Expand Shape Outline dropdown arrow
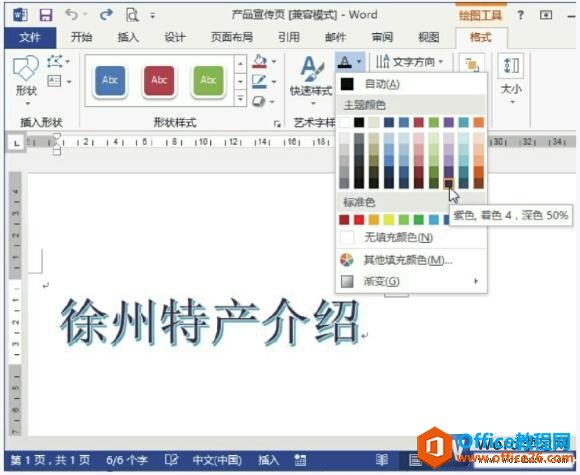Image resolution: width=580 pixels, height=475 pixels. pos(274,81)
